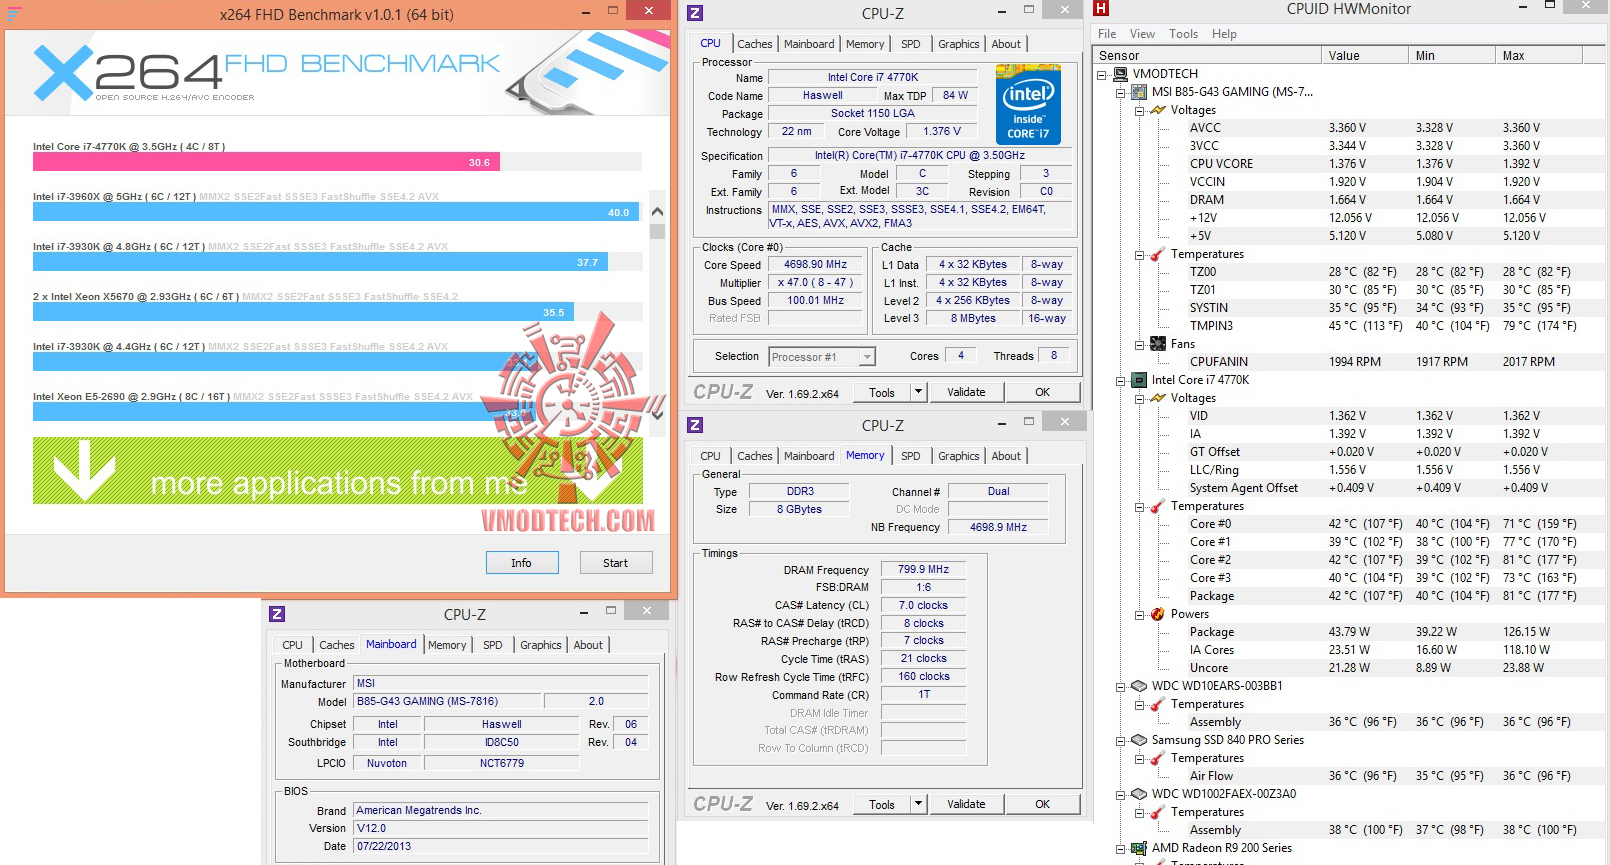This screenshot has width=1610, height=865.
Task: Click the WDC WD1002FAEX-00Z3A0 drive icon
Action: (x=1139, y=794)
